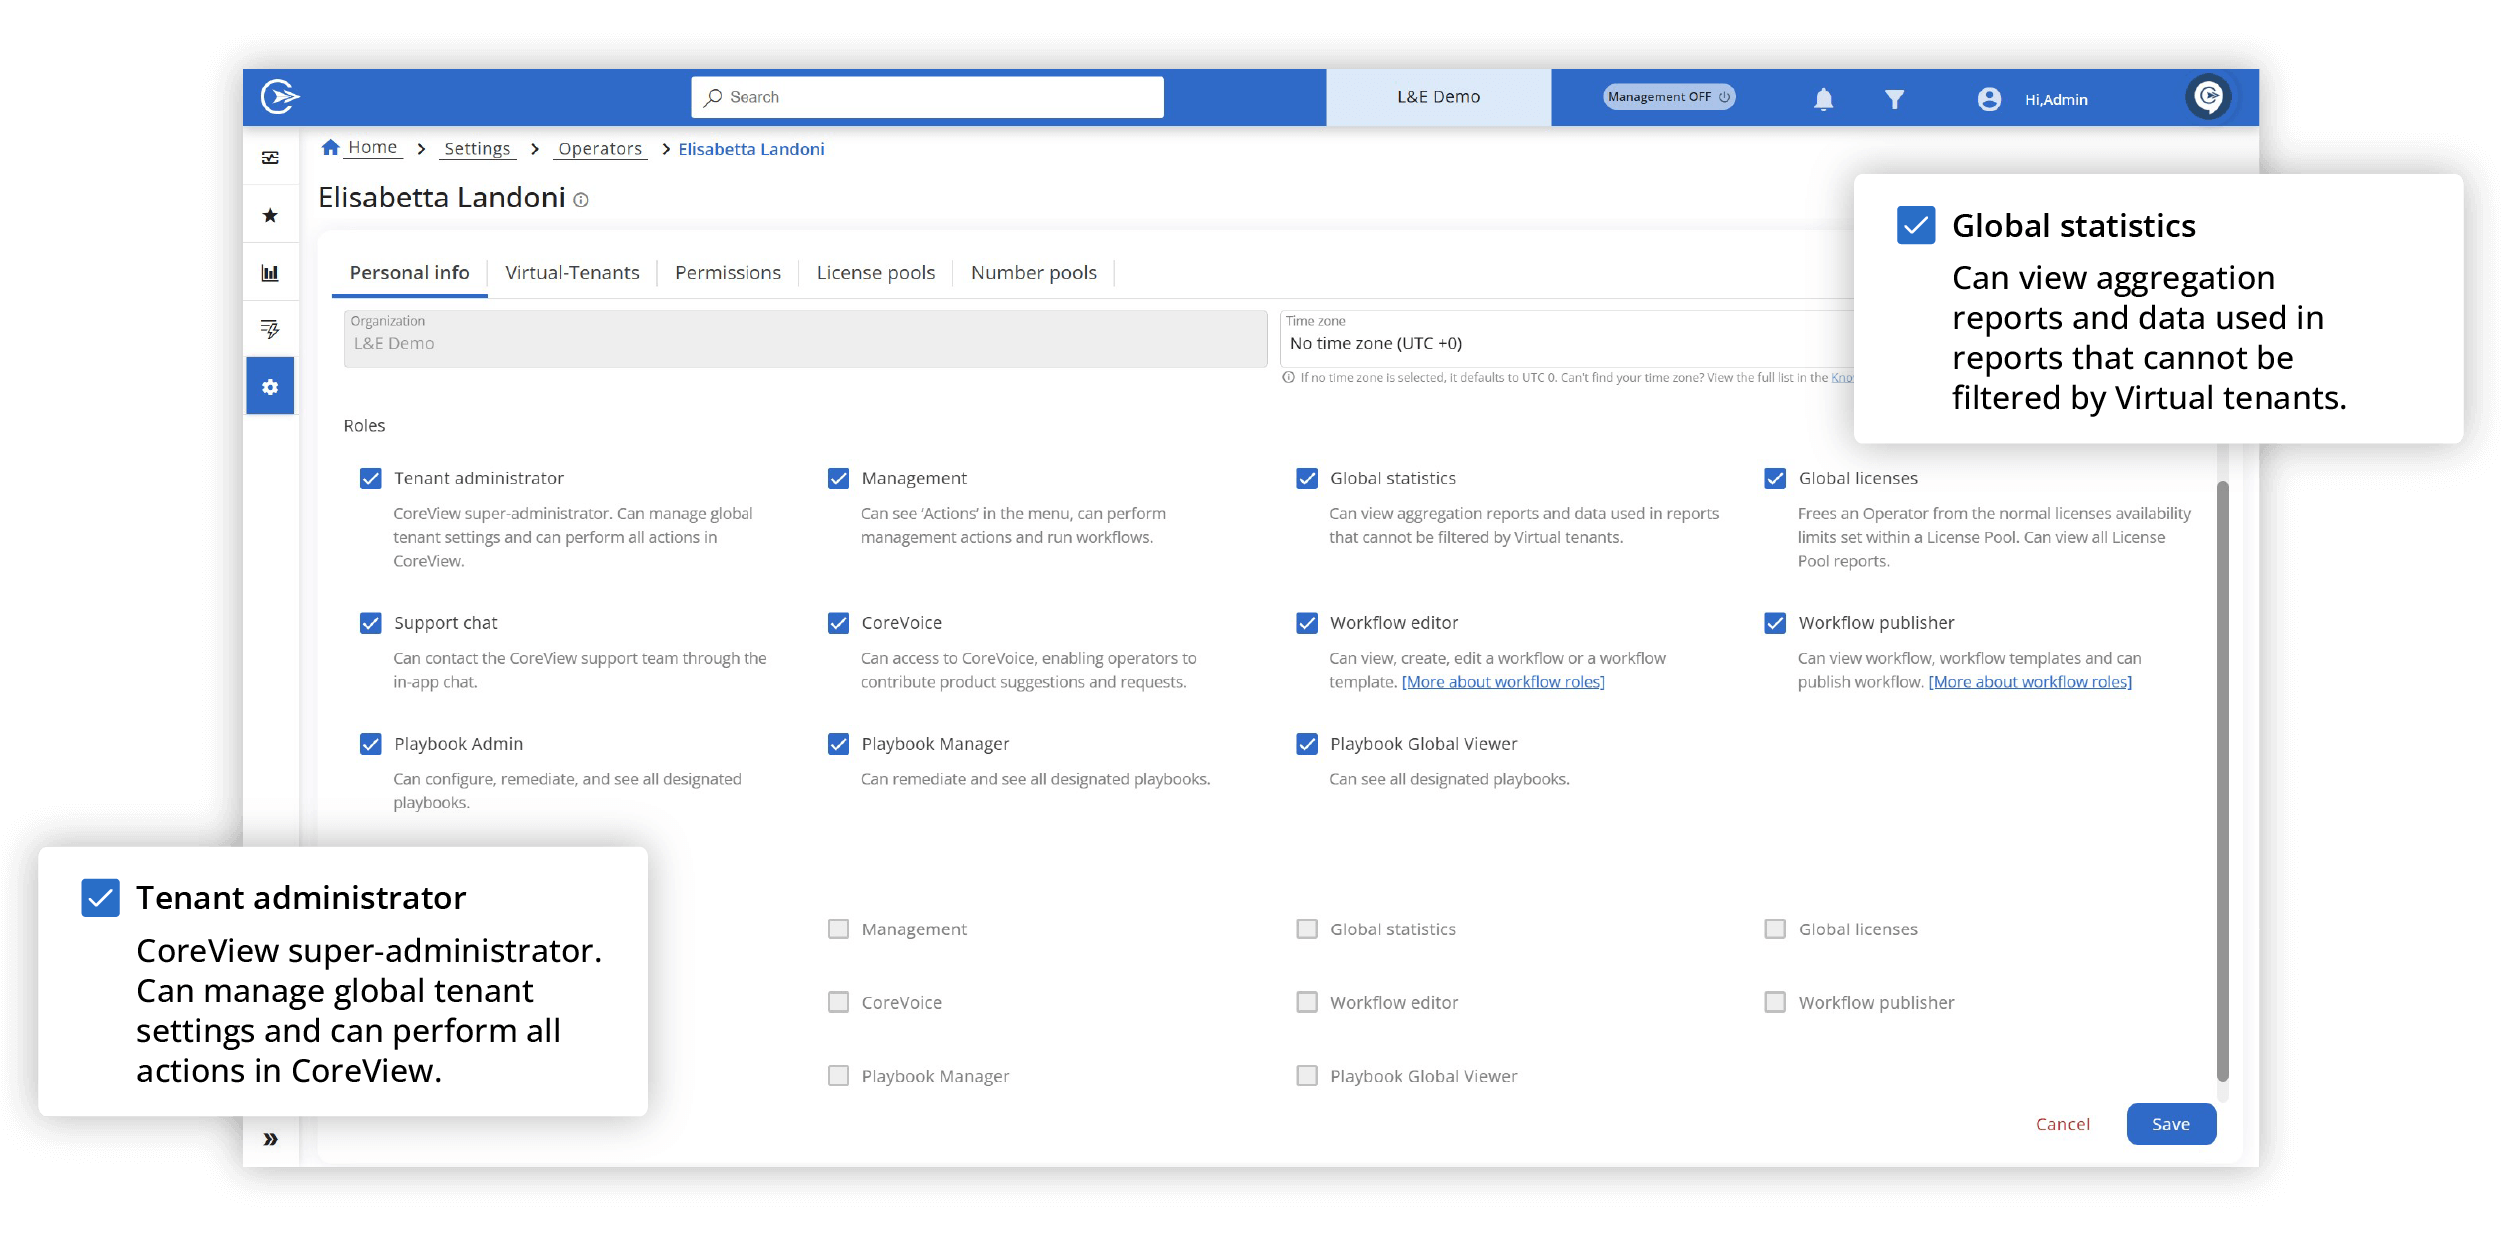Switch to the Permissions tab
Viewport: 2502px width, 1236px height.
coord(728,273)
